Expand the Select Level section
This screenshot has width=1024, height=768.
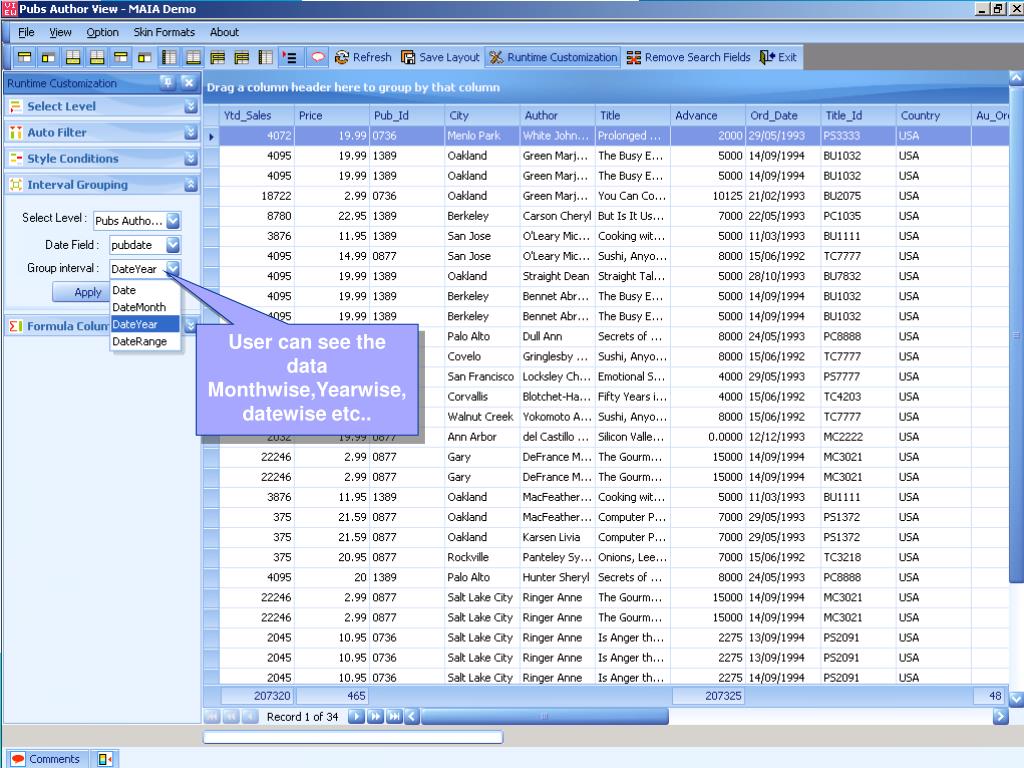[x=190, y=106]
